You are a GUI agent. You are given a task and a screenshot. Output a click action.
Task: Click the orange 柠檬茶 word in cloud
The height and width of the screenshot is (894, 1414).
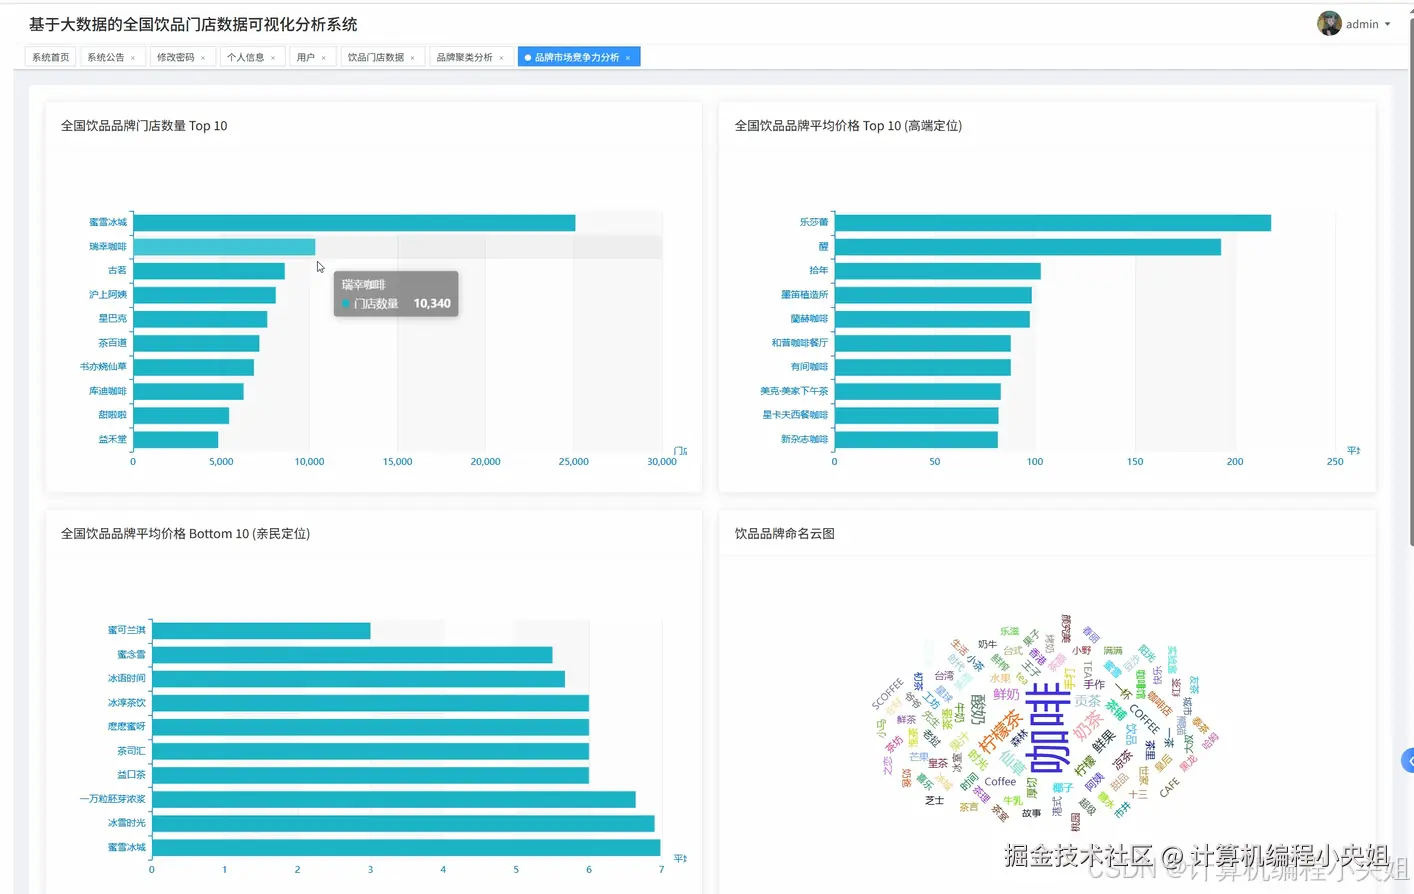tap(1001, 731)
